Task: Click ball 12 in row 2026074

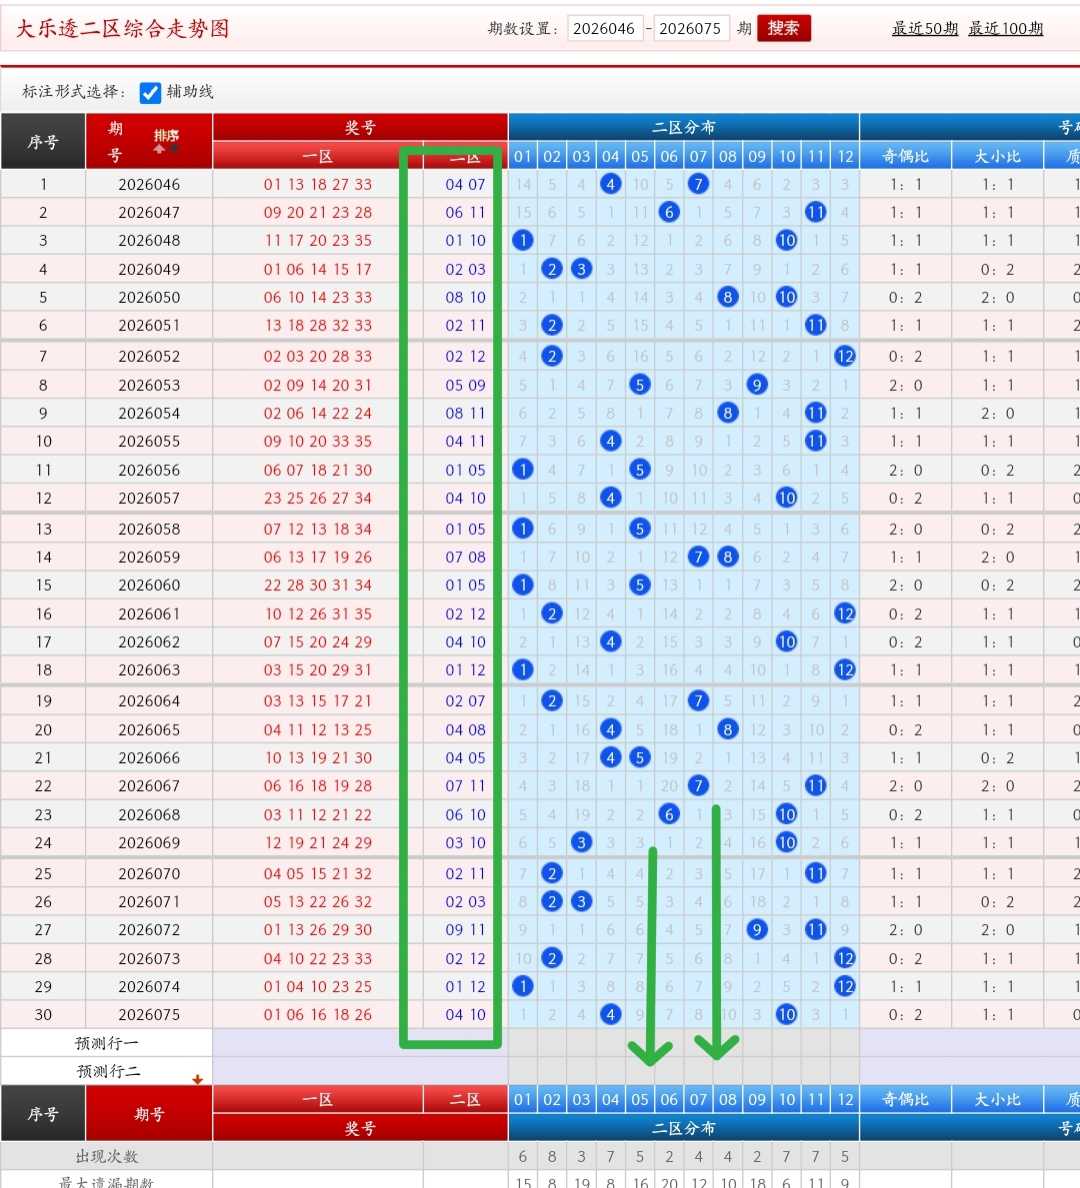Action: pyautogui.click(x=844, y=986)
